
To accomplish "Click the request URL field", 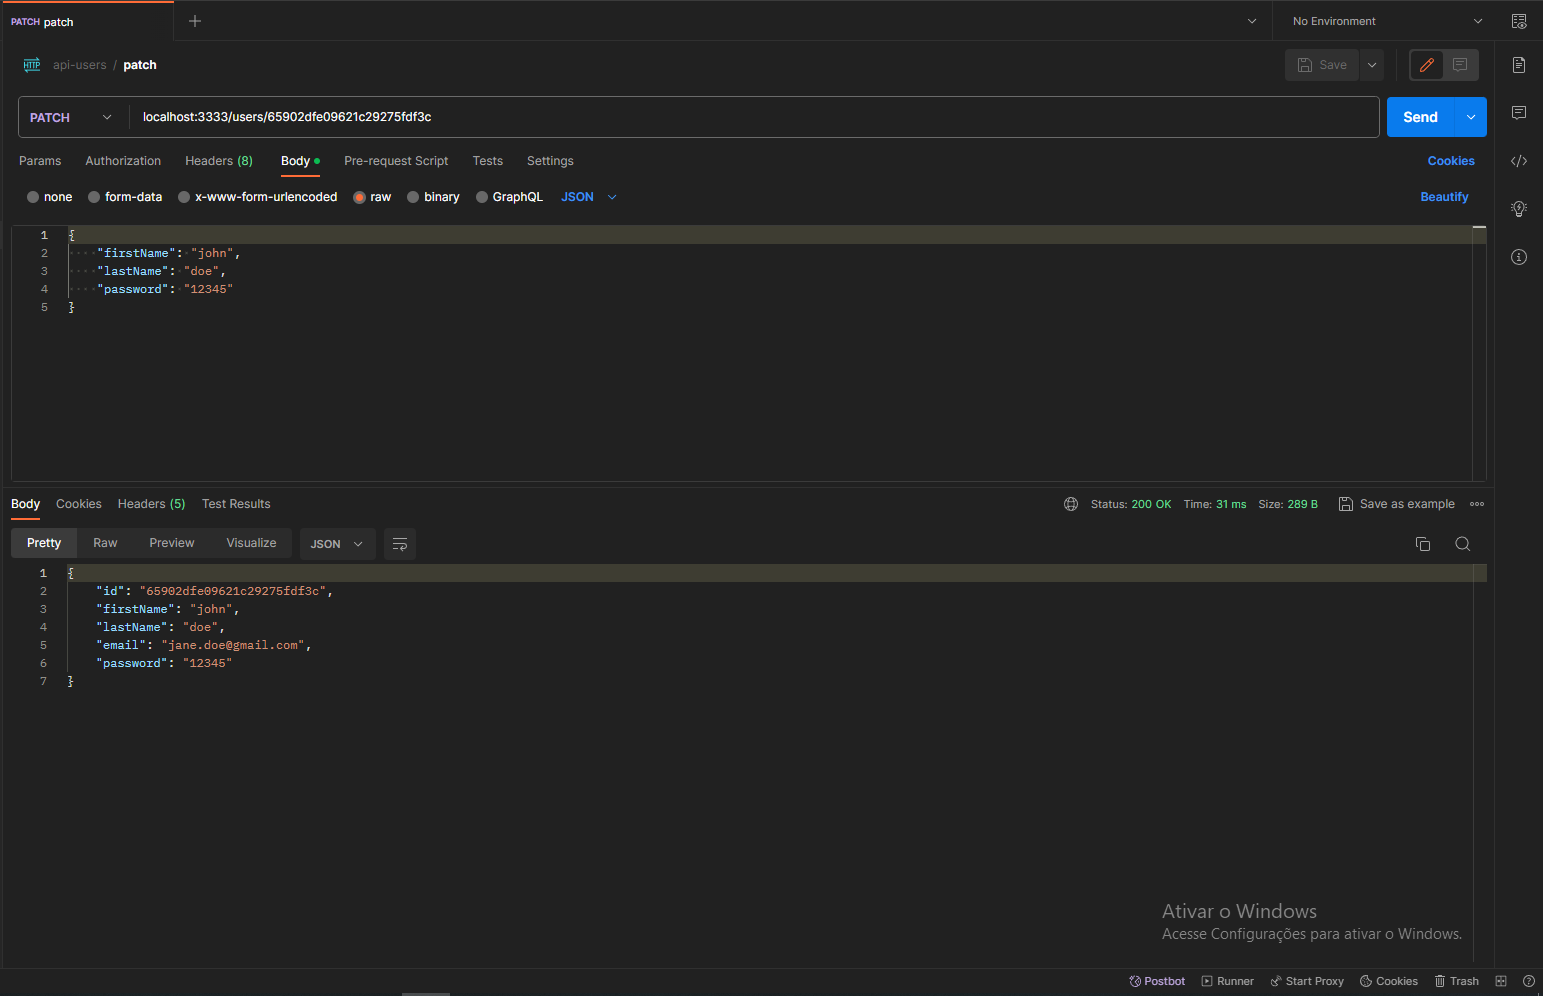I will pyautogui.click(x=754, y=117).
